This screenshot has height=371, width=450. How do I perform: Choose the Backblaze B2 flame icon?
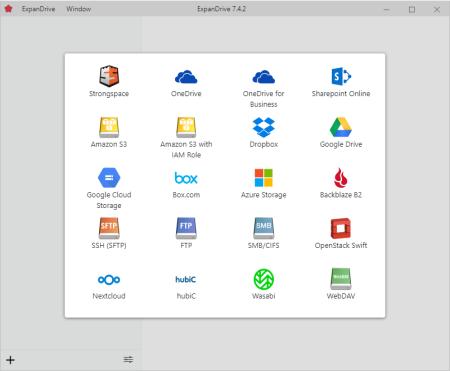(x=341, y=178)
